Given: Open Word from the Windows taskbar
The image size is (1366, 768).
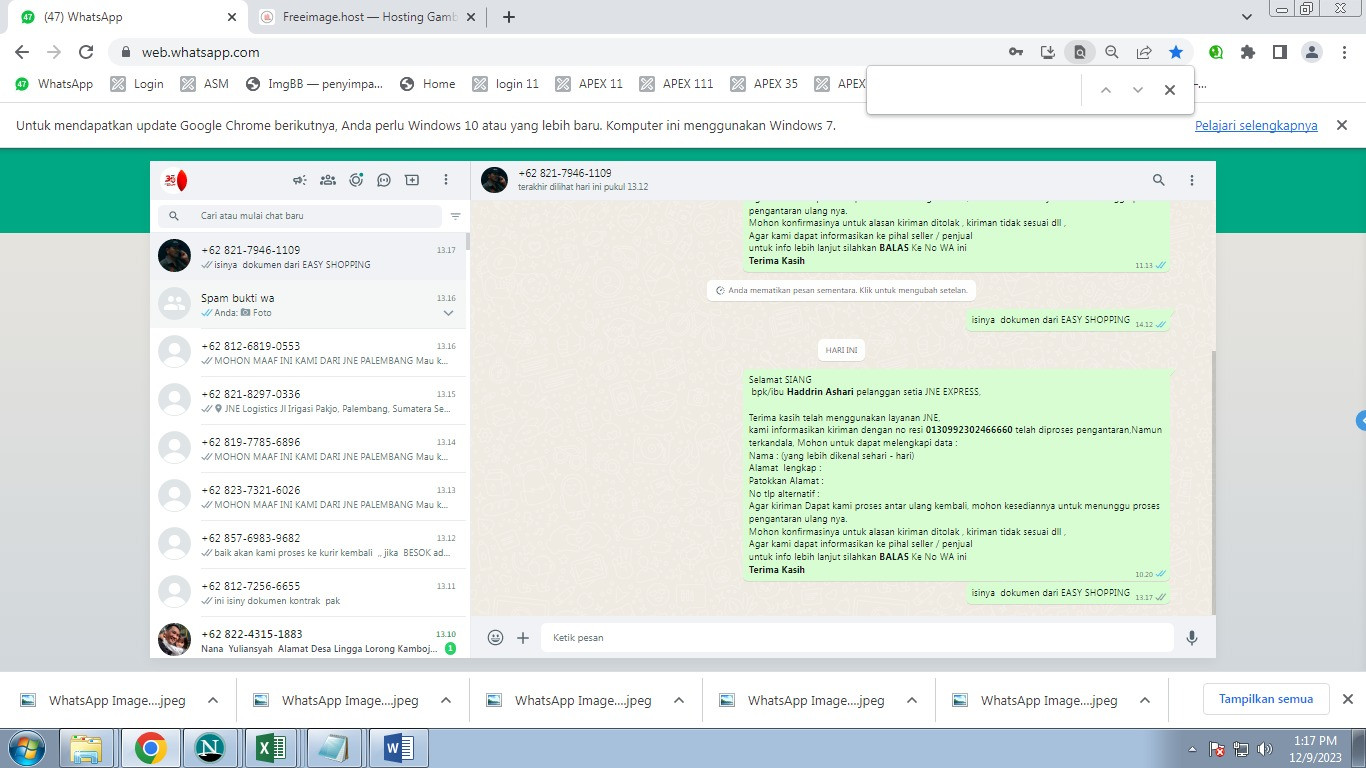Looking at the screenshot, I should (398, 747).
